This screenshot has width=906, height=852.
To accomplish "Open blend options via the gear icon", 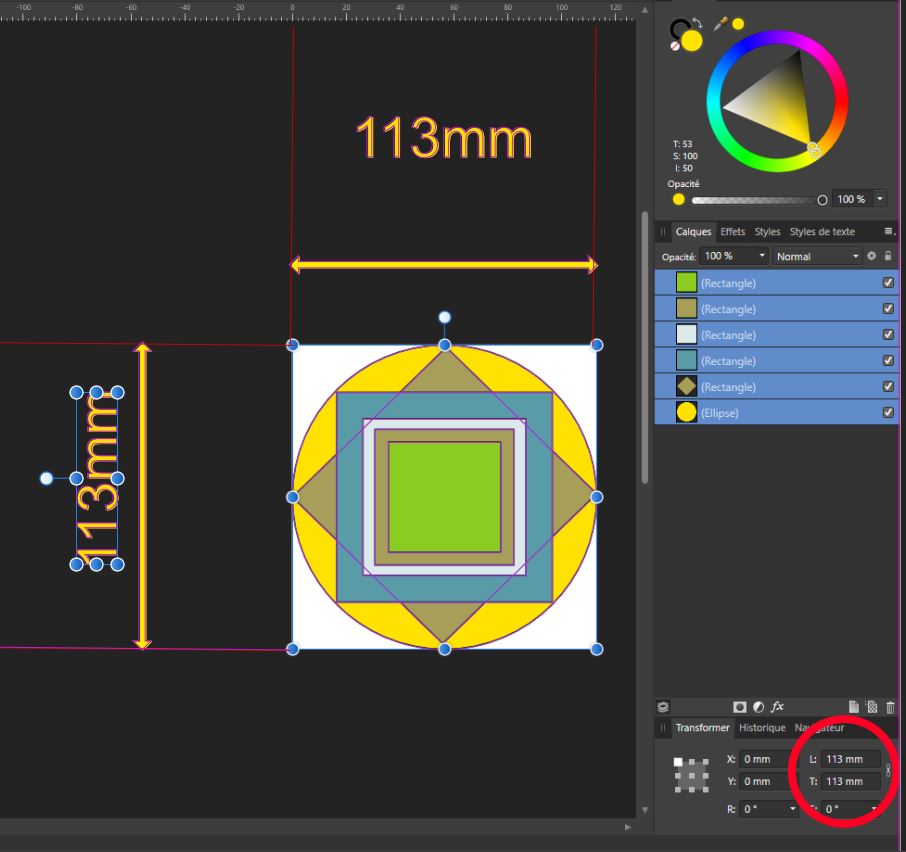I will click(x=871, y=255).
